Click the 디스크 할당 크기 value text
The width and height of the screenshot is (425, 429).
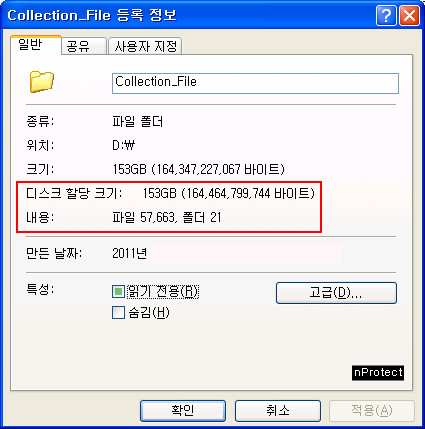click(229, 193)
